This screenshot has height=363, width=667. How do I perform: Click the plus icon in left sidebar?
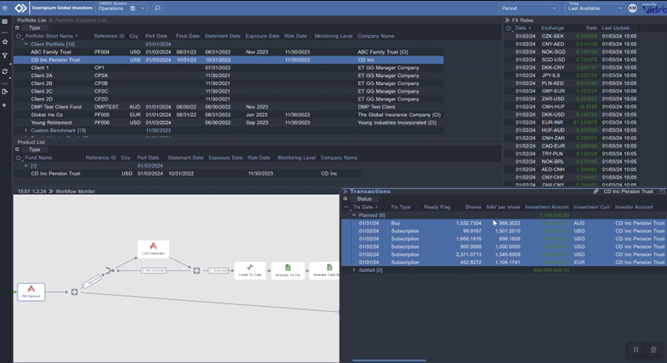5,105
